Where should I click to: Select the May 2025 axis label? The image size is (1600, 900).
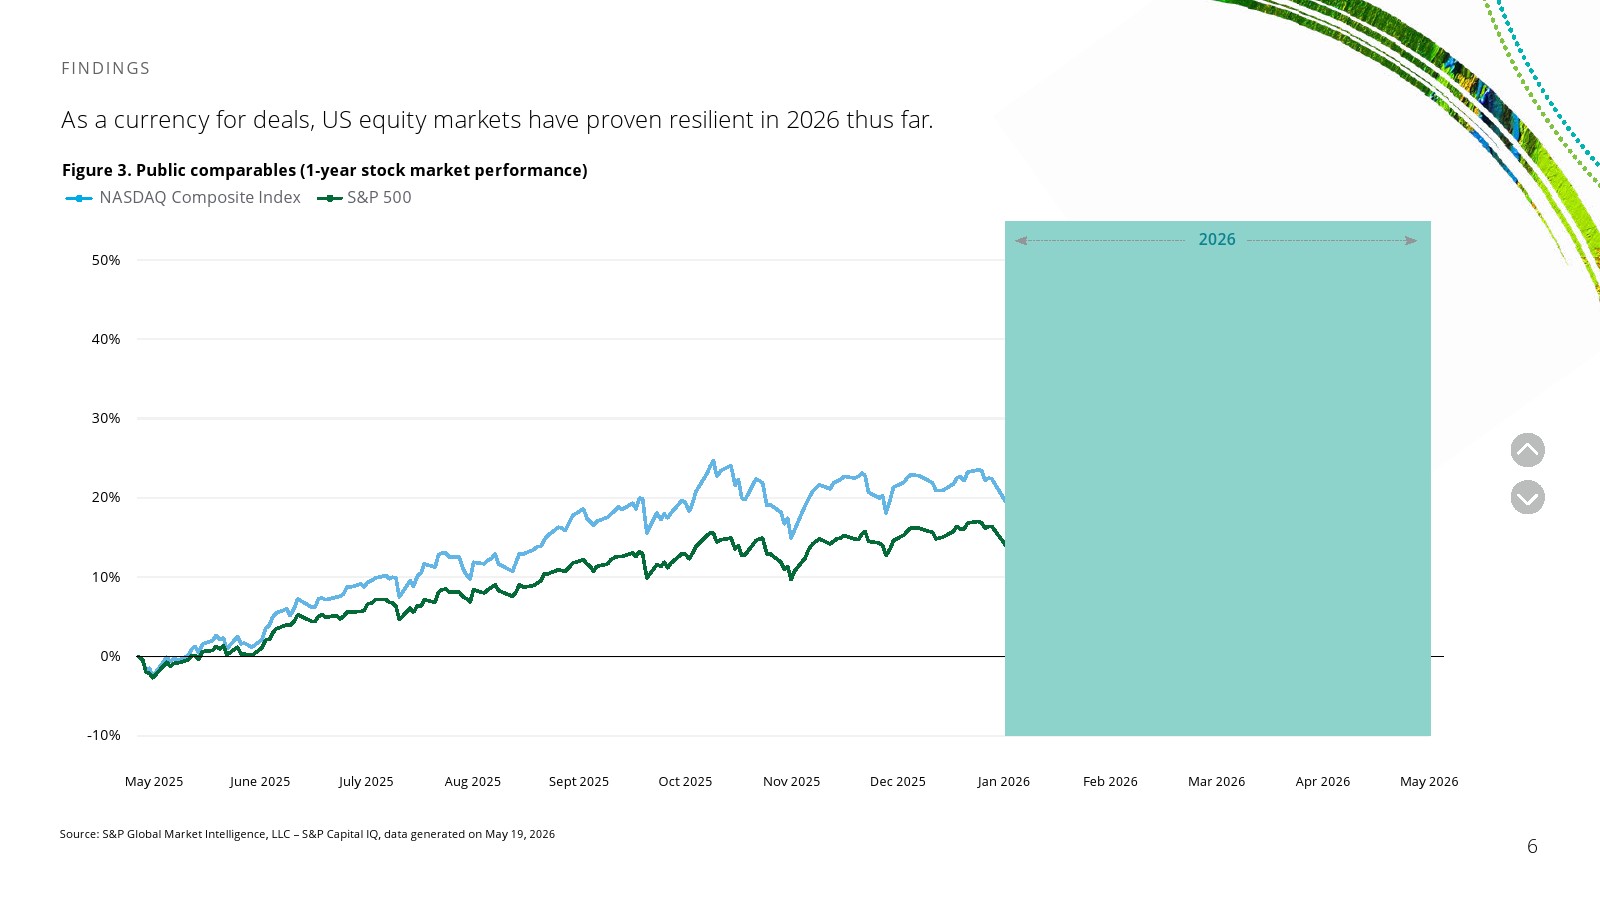coord(154,782)
